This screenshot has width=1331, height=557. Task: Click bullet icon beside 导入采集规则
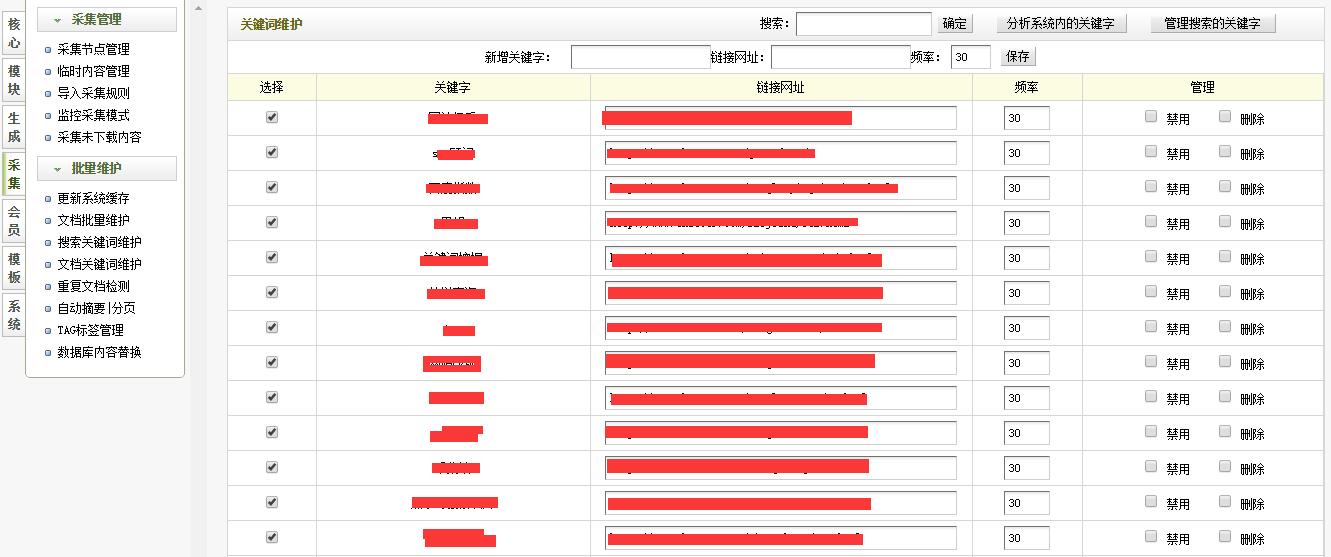click(48, 94)
